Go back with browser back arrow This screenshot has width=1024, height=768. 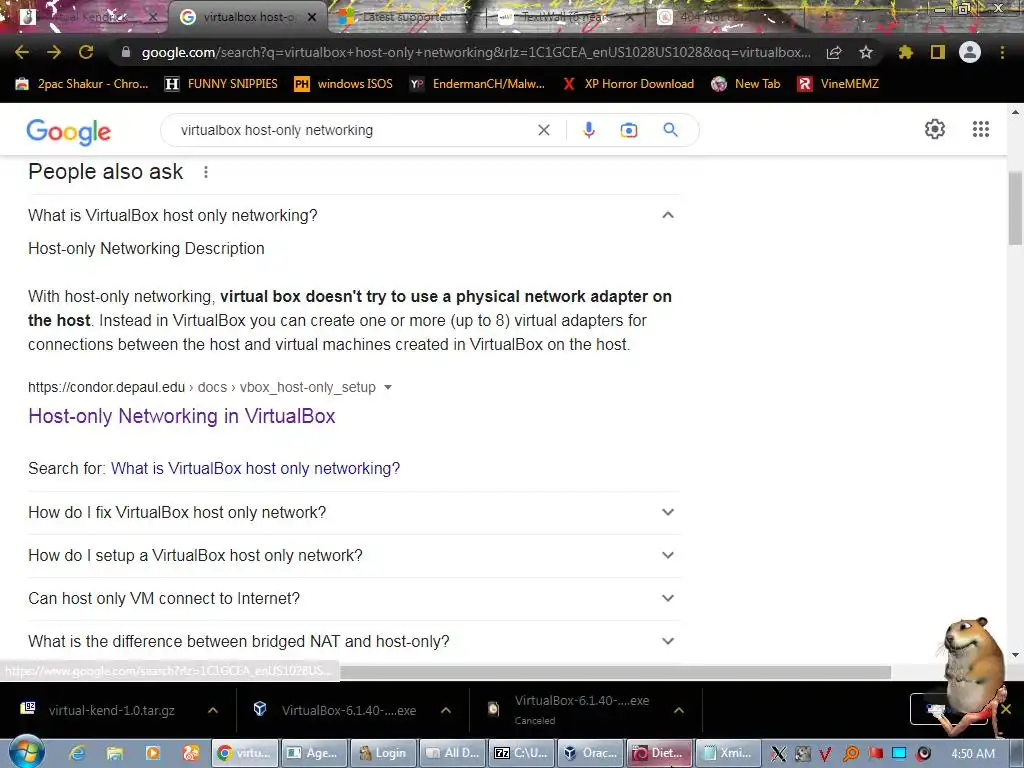pos(22,52)
